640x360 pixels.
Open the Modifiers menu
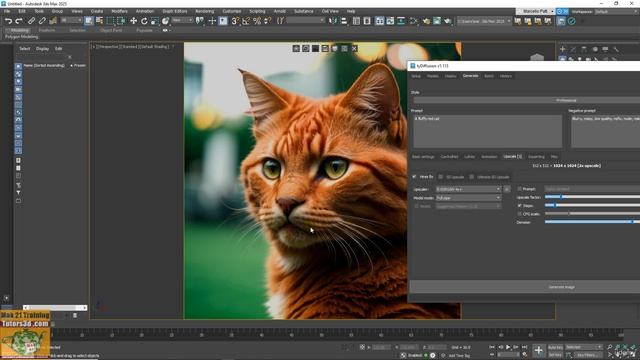(119, 11)
